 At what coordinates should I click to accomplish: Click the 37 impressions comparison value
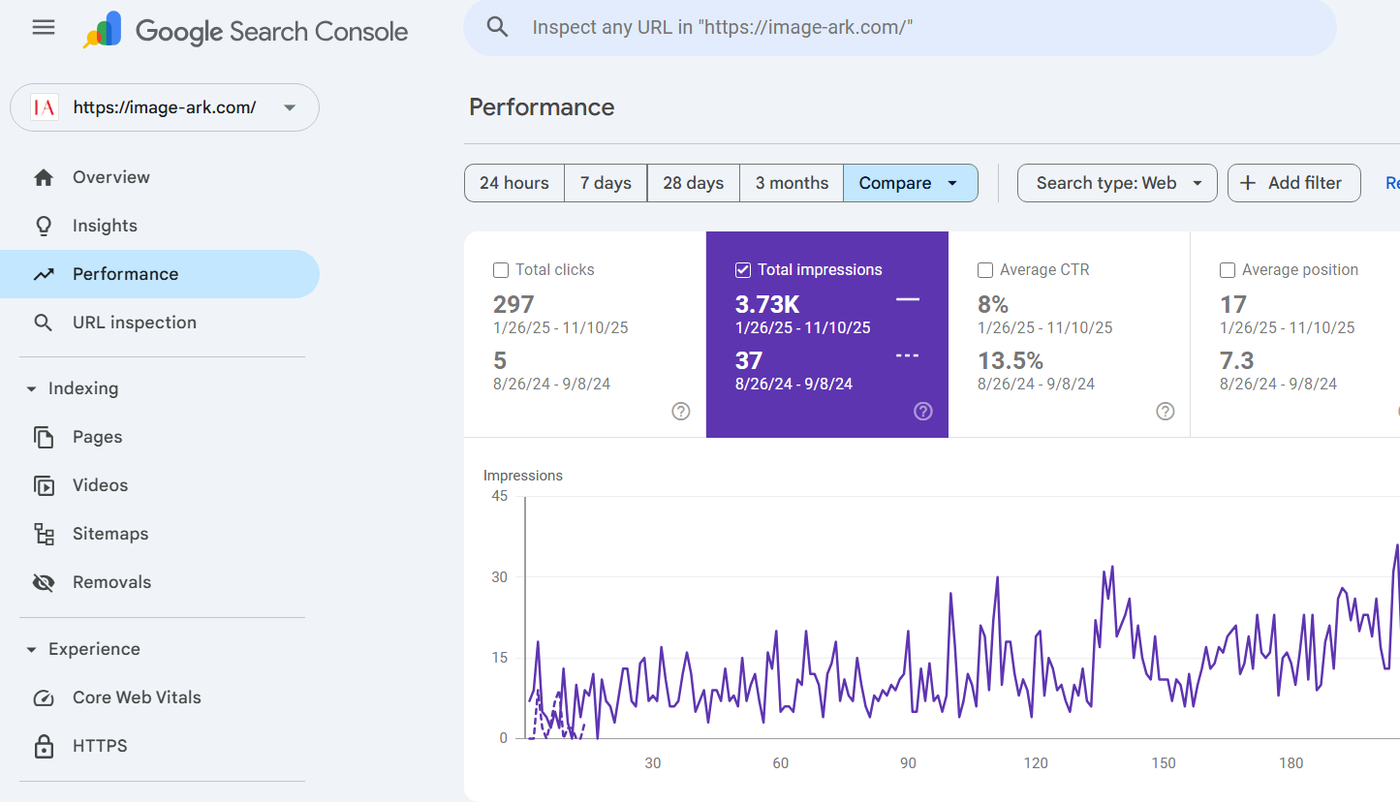pyautogui.click(x=749, y=360)
